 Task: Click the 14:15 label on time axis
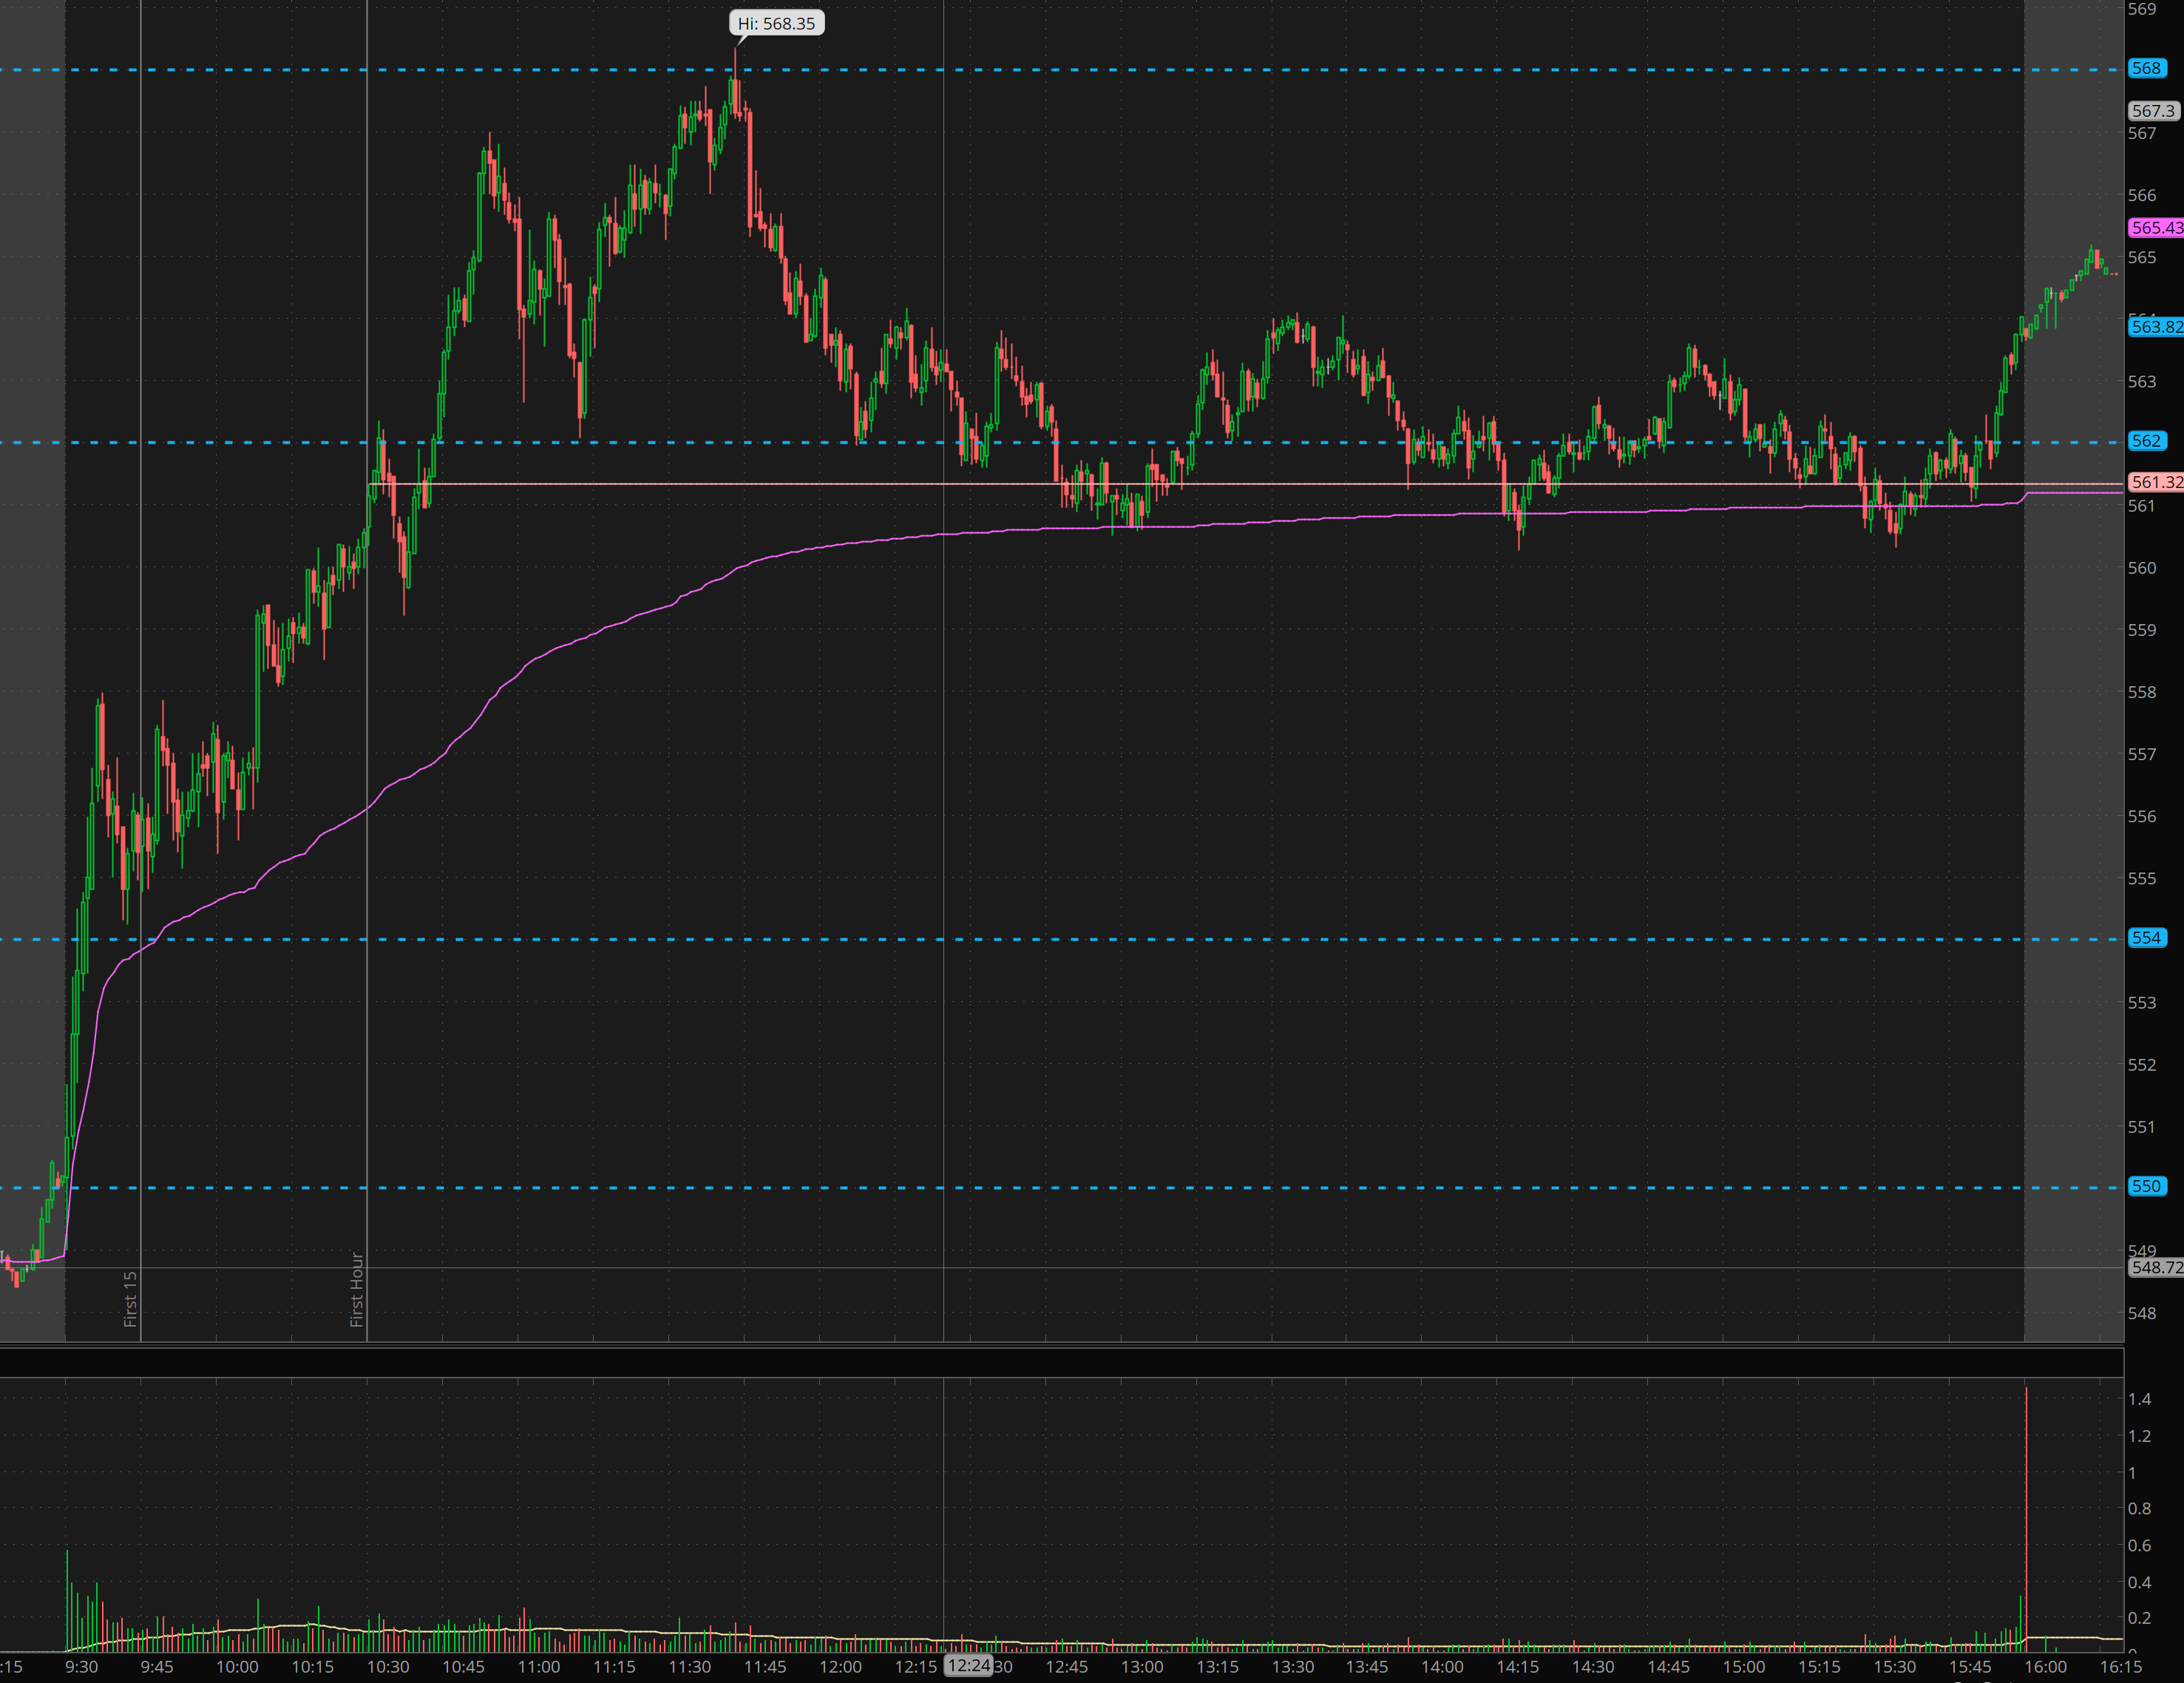click(1517, 1667)
